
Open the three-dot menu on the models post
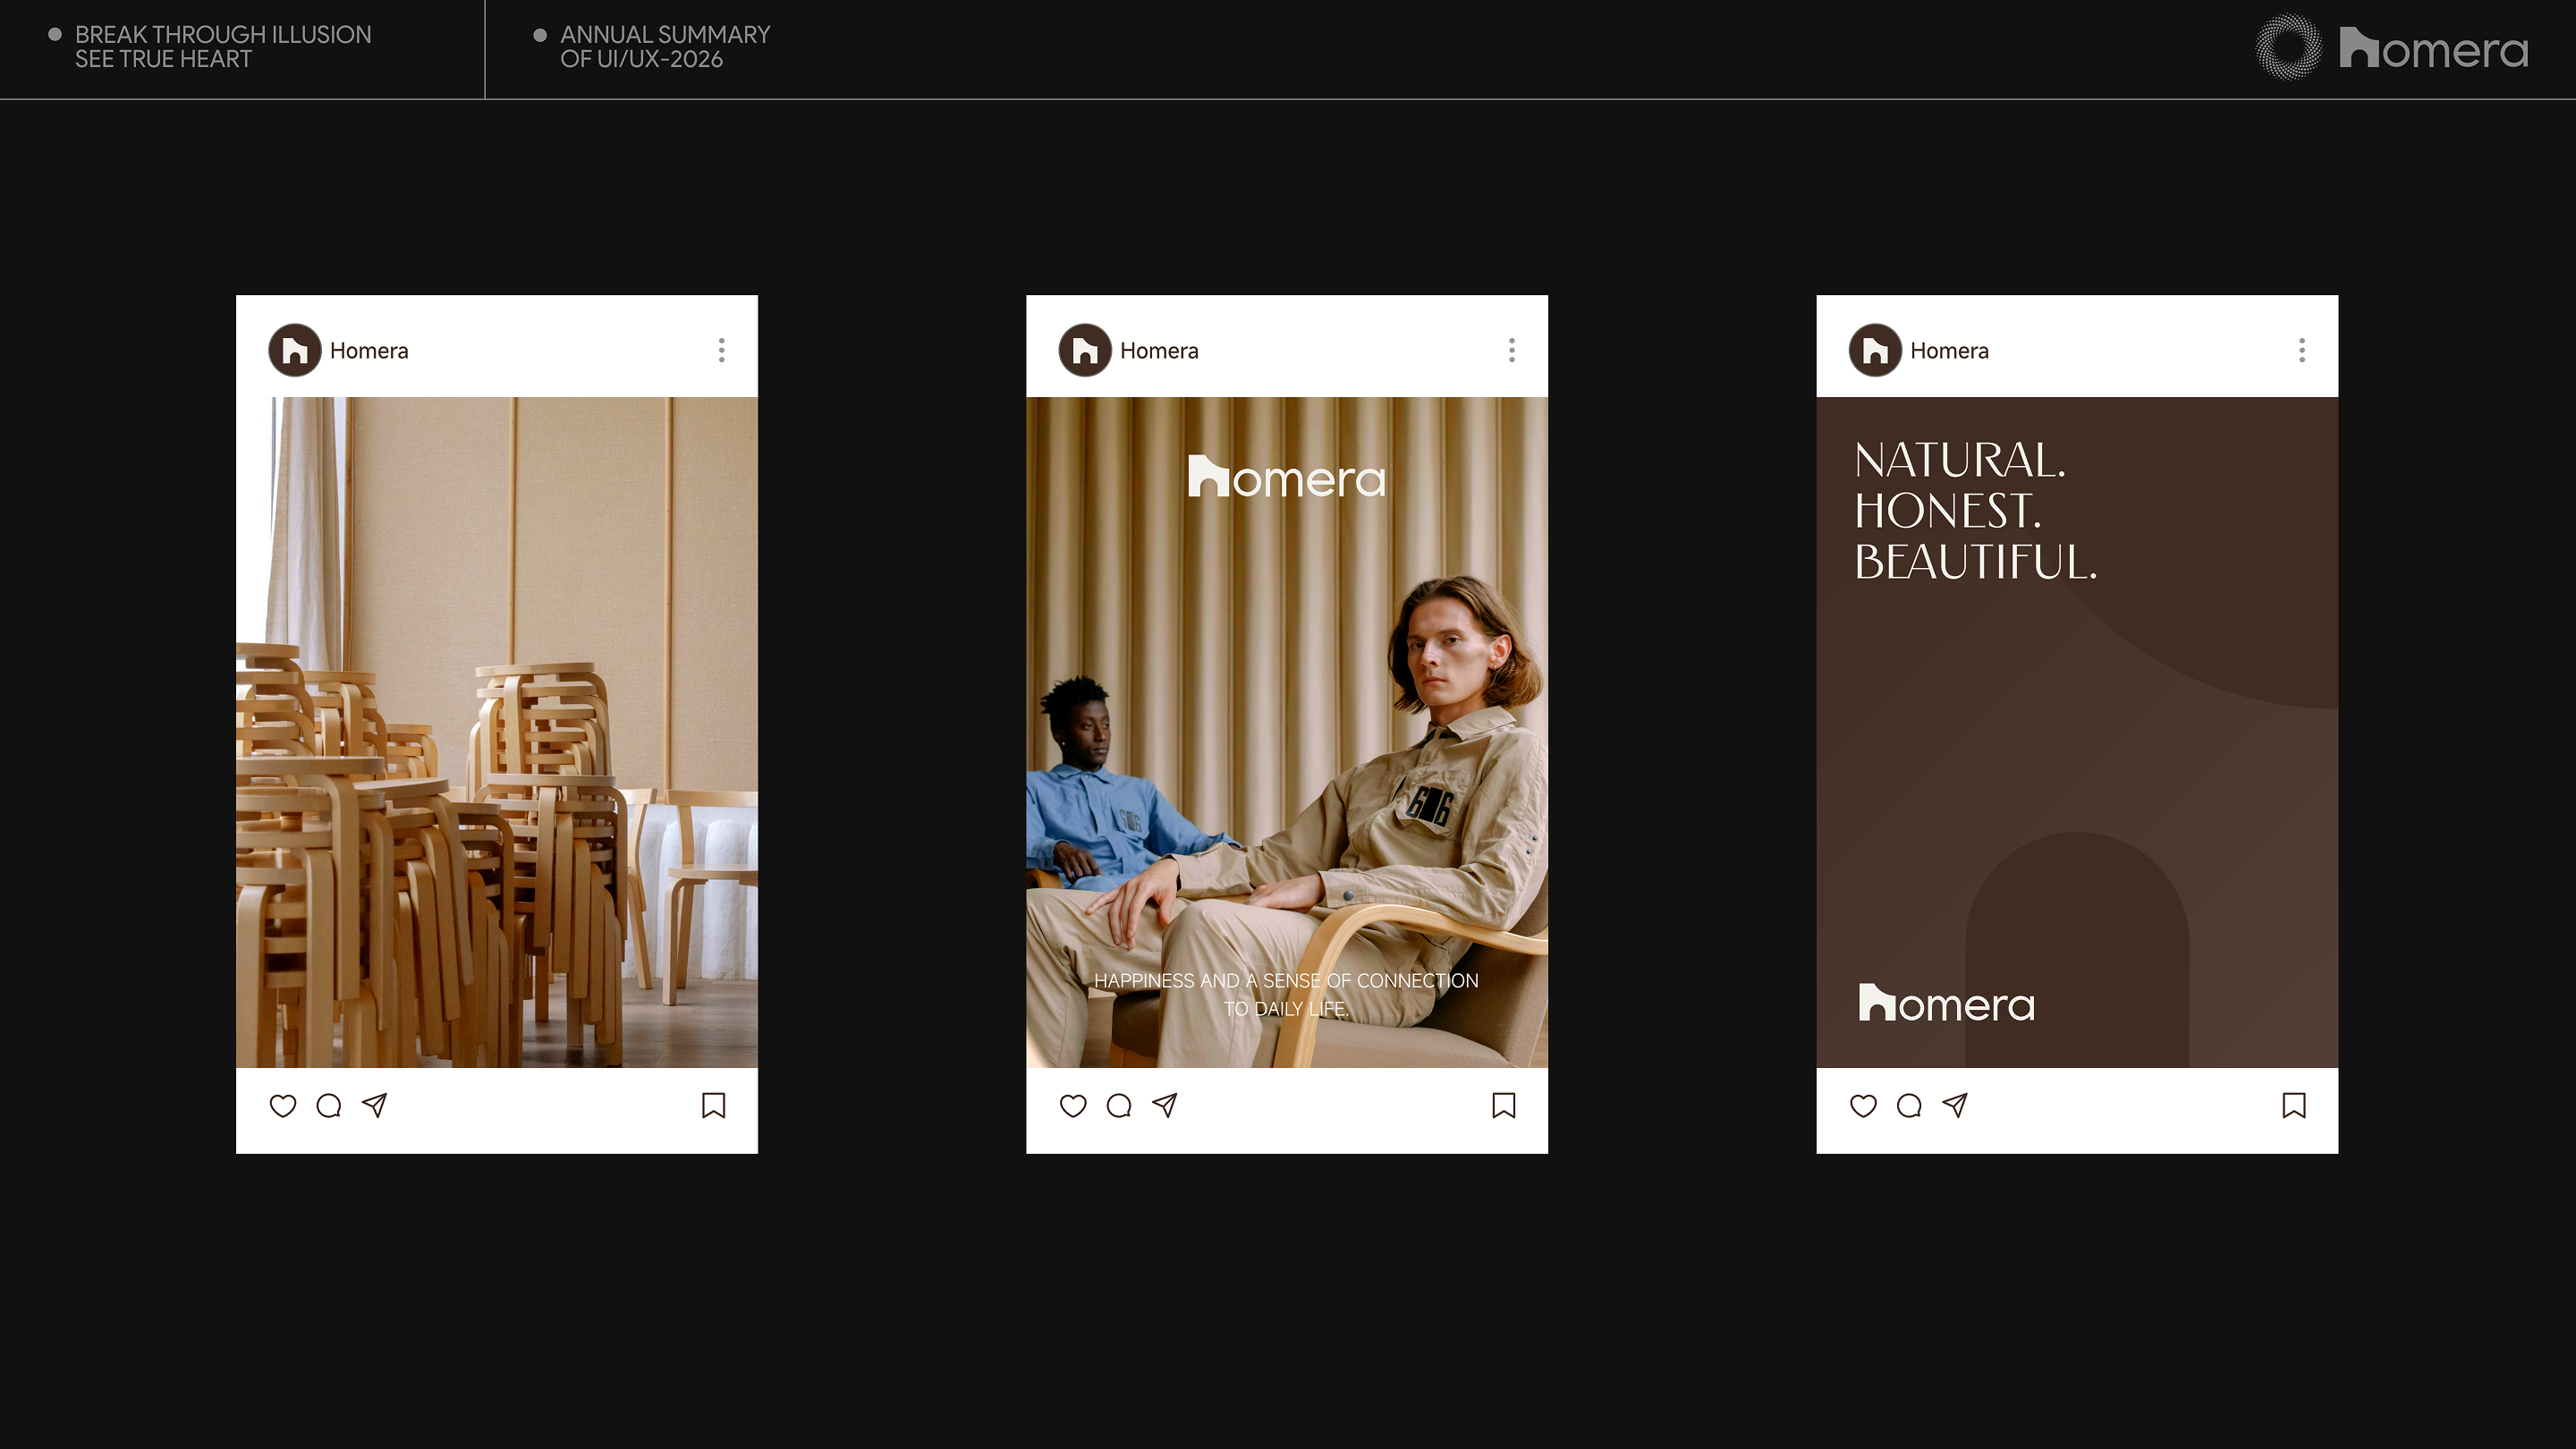pyautogui.click(x=1511, y=350)
